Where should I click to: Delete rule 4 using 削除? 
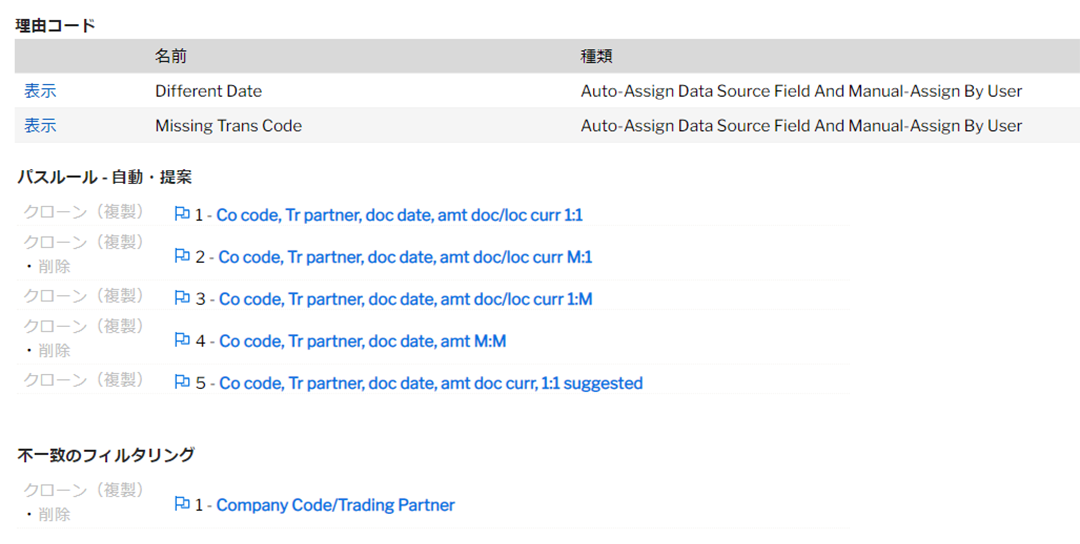pos(54,351)
